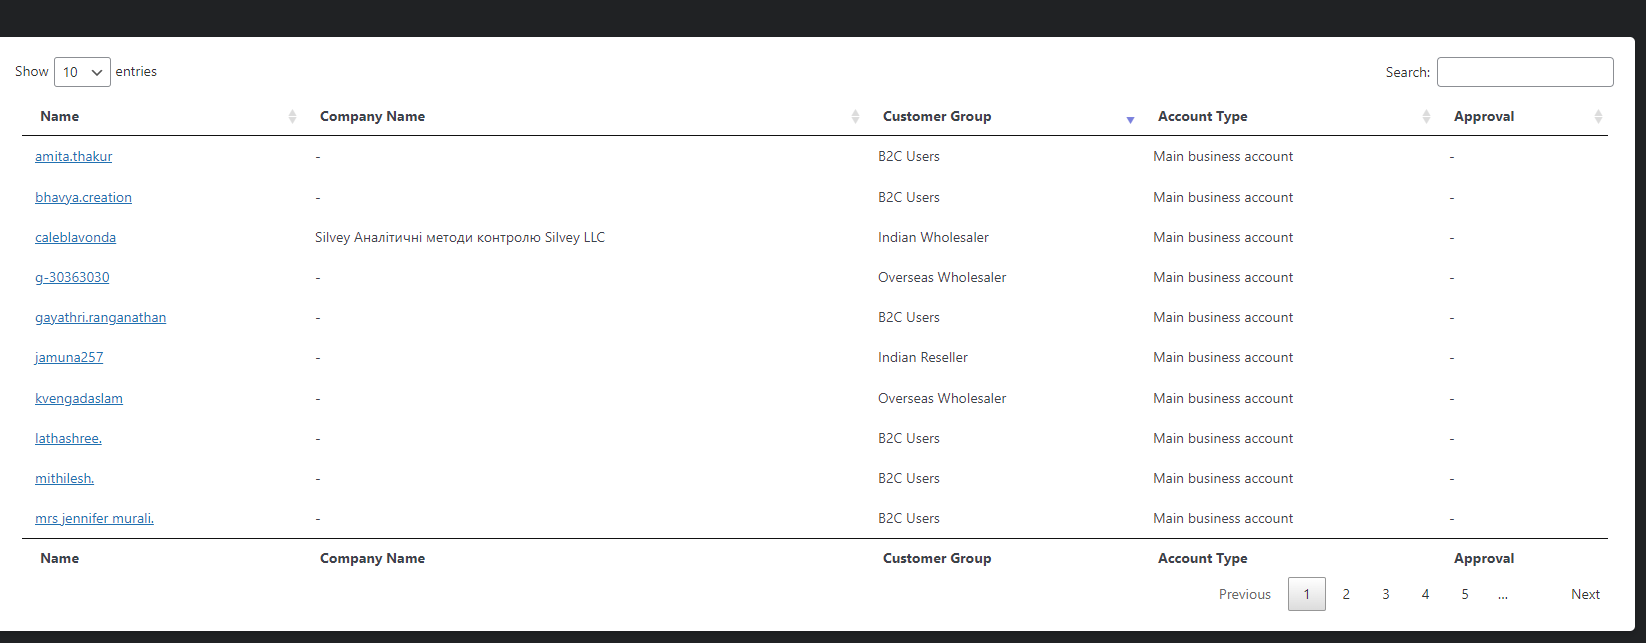Go to pagination page 5
1646x643 pixels.
(x=1465, y=594)
